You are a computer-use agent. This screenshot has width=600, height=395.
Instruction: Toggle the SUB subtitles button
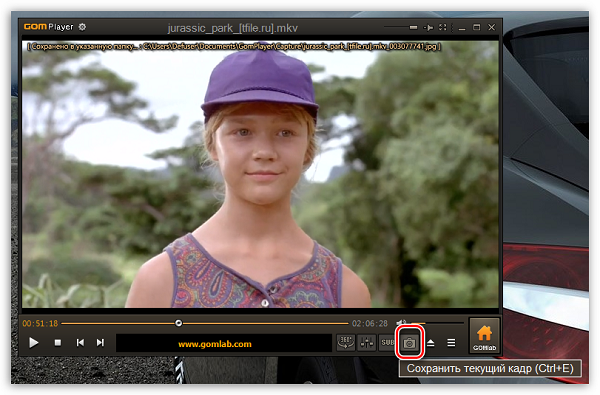[387, 343]
